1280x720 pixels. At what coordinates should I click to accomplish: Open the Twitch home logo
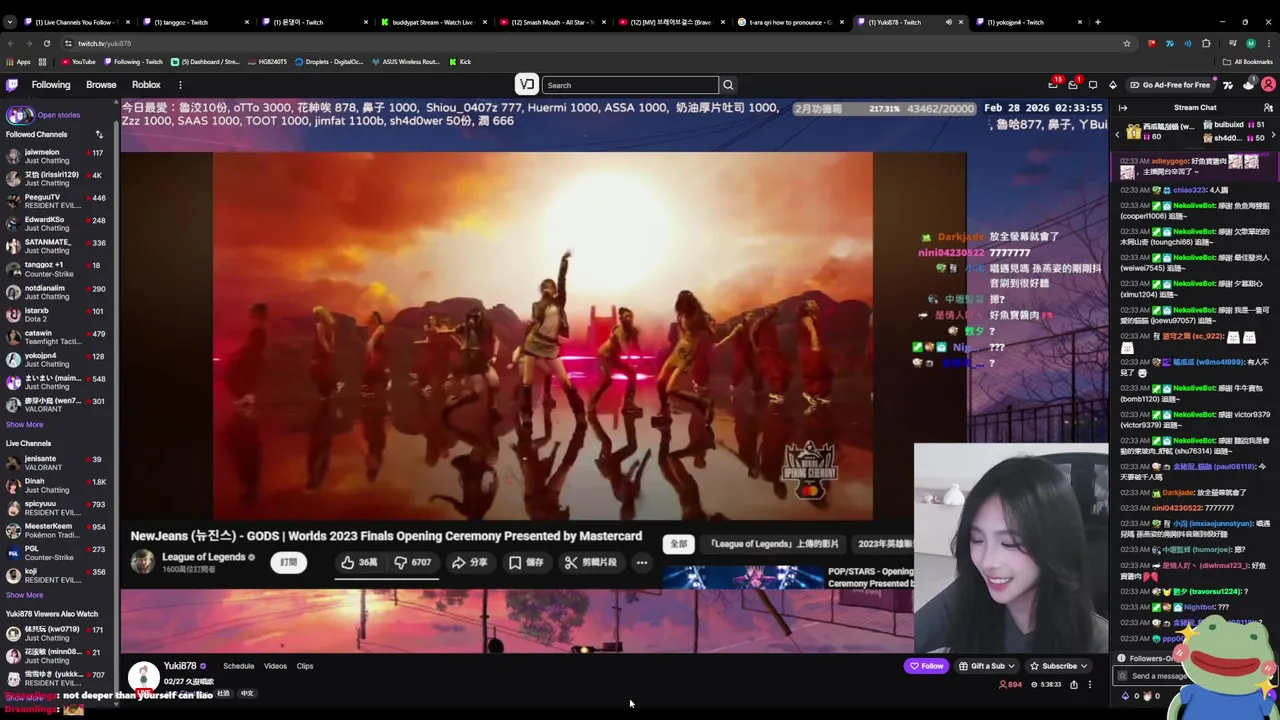coord(12,85)
